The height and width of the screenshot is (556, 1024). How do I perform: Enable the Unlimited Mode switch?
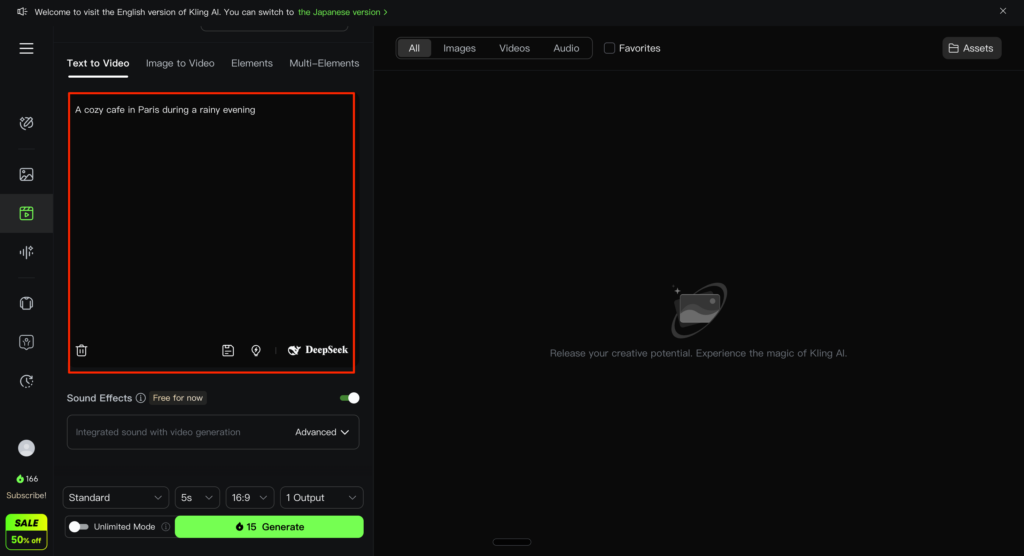(x=78, y=527)
